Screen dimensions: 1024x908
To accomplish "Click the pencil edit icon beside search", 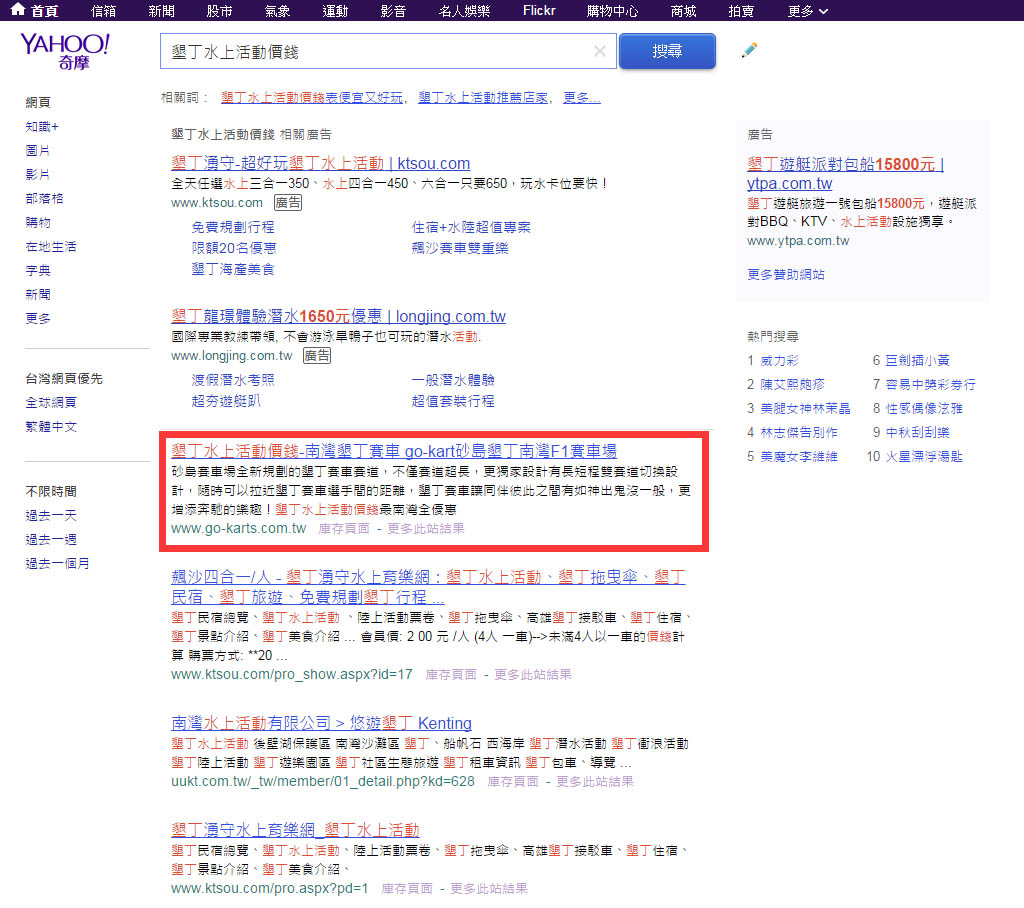I will click(x=749, y=50).
